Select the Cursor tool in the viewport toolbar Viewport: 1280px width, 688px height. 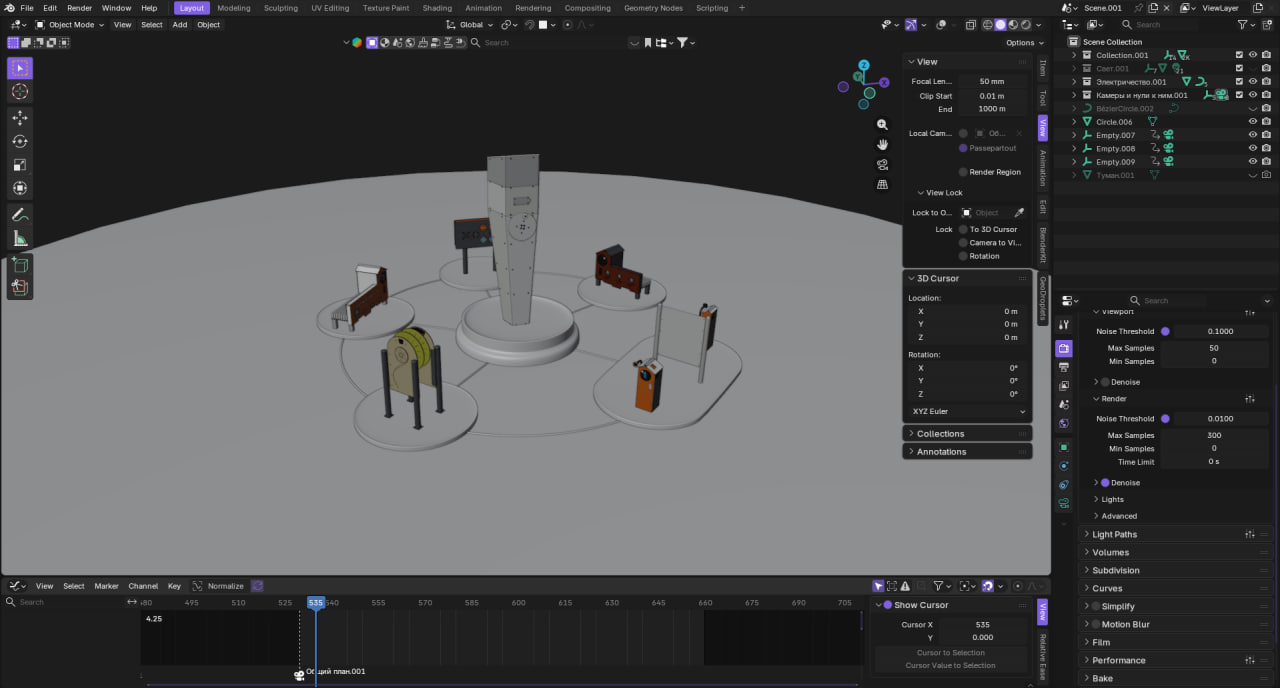(x=20, y=92)
